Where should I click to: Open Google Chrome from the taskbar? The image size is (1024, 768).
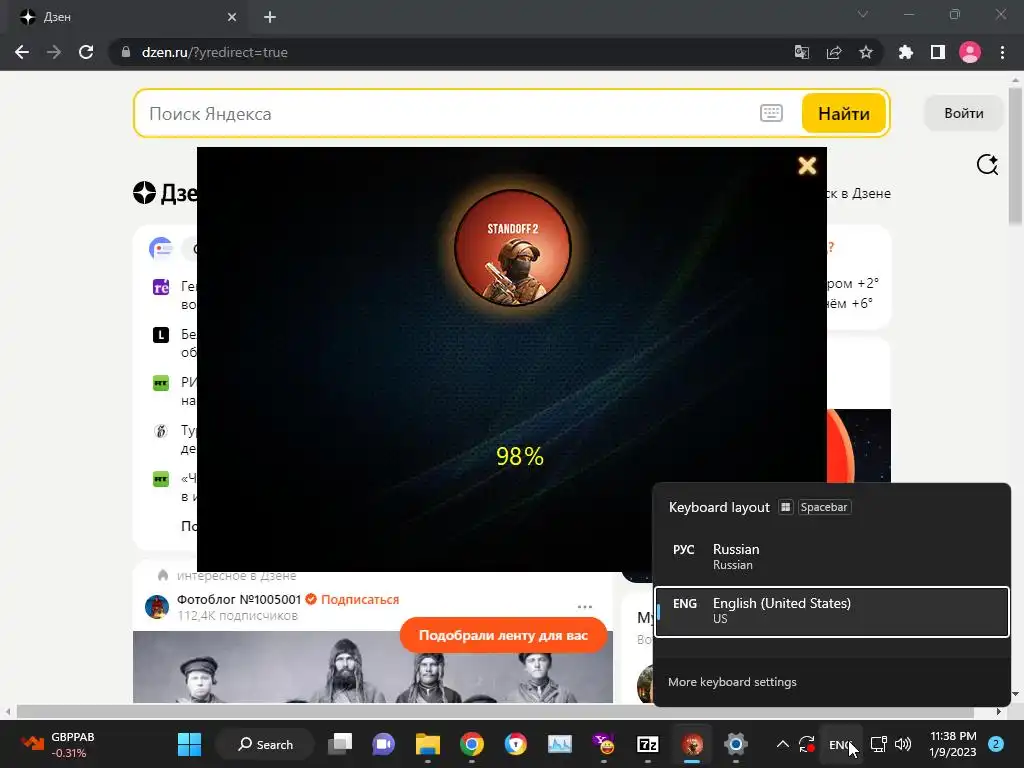coord(472,744)
